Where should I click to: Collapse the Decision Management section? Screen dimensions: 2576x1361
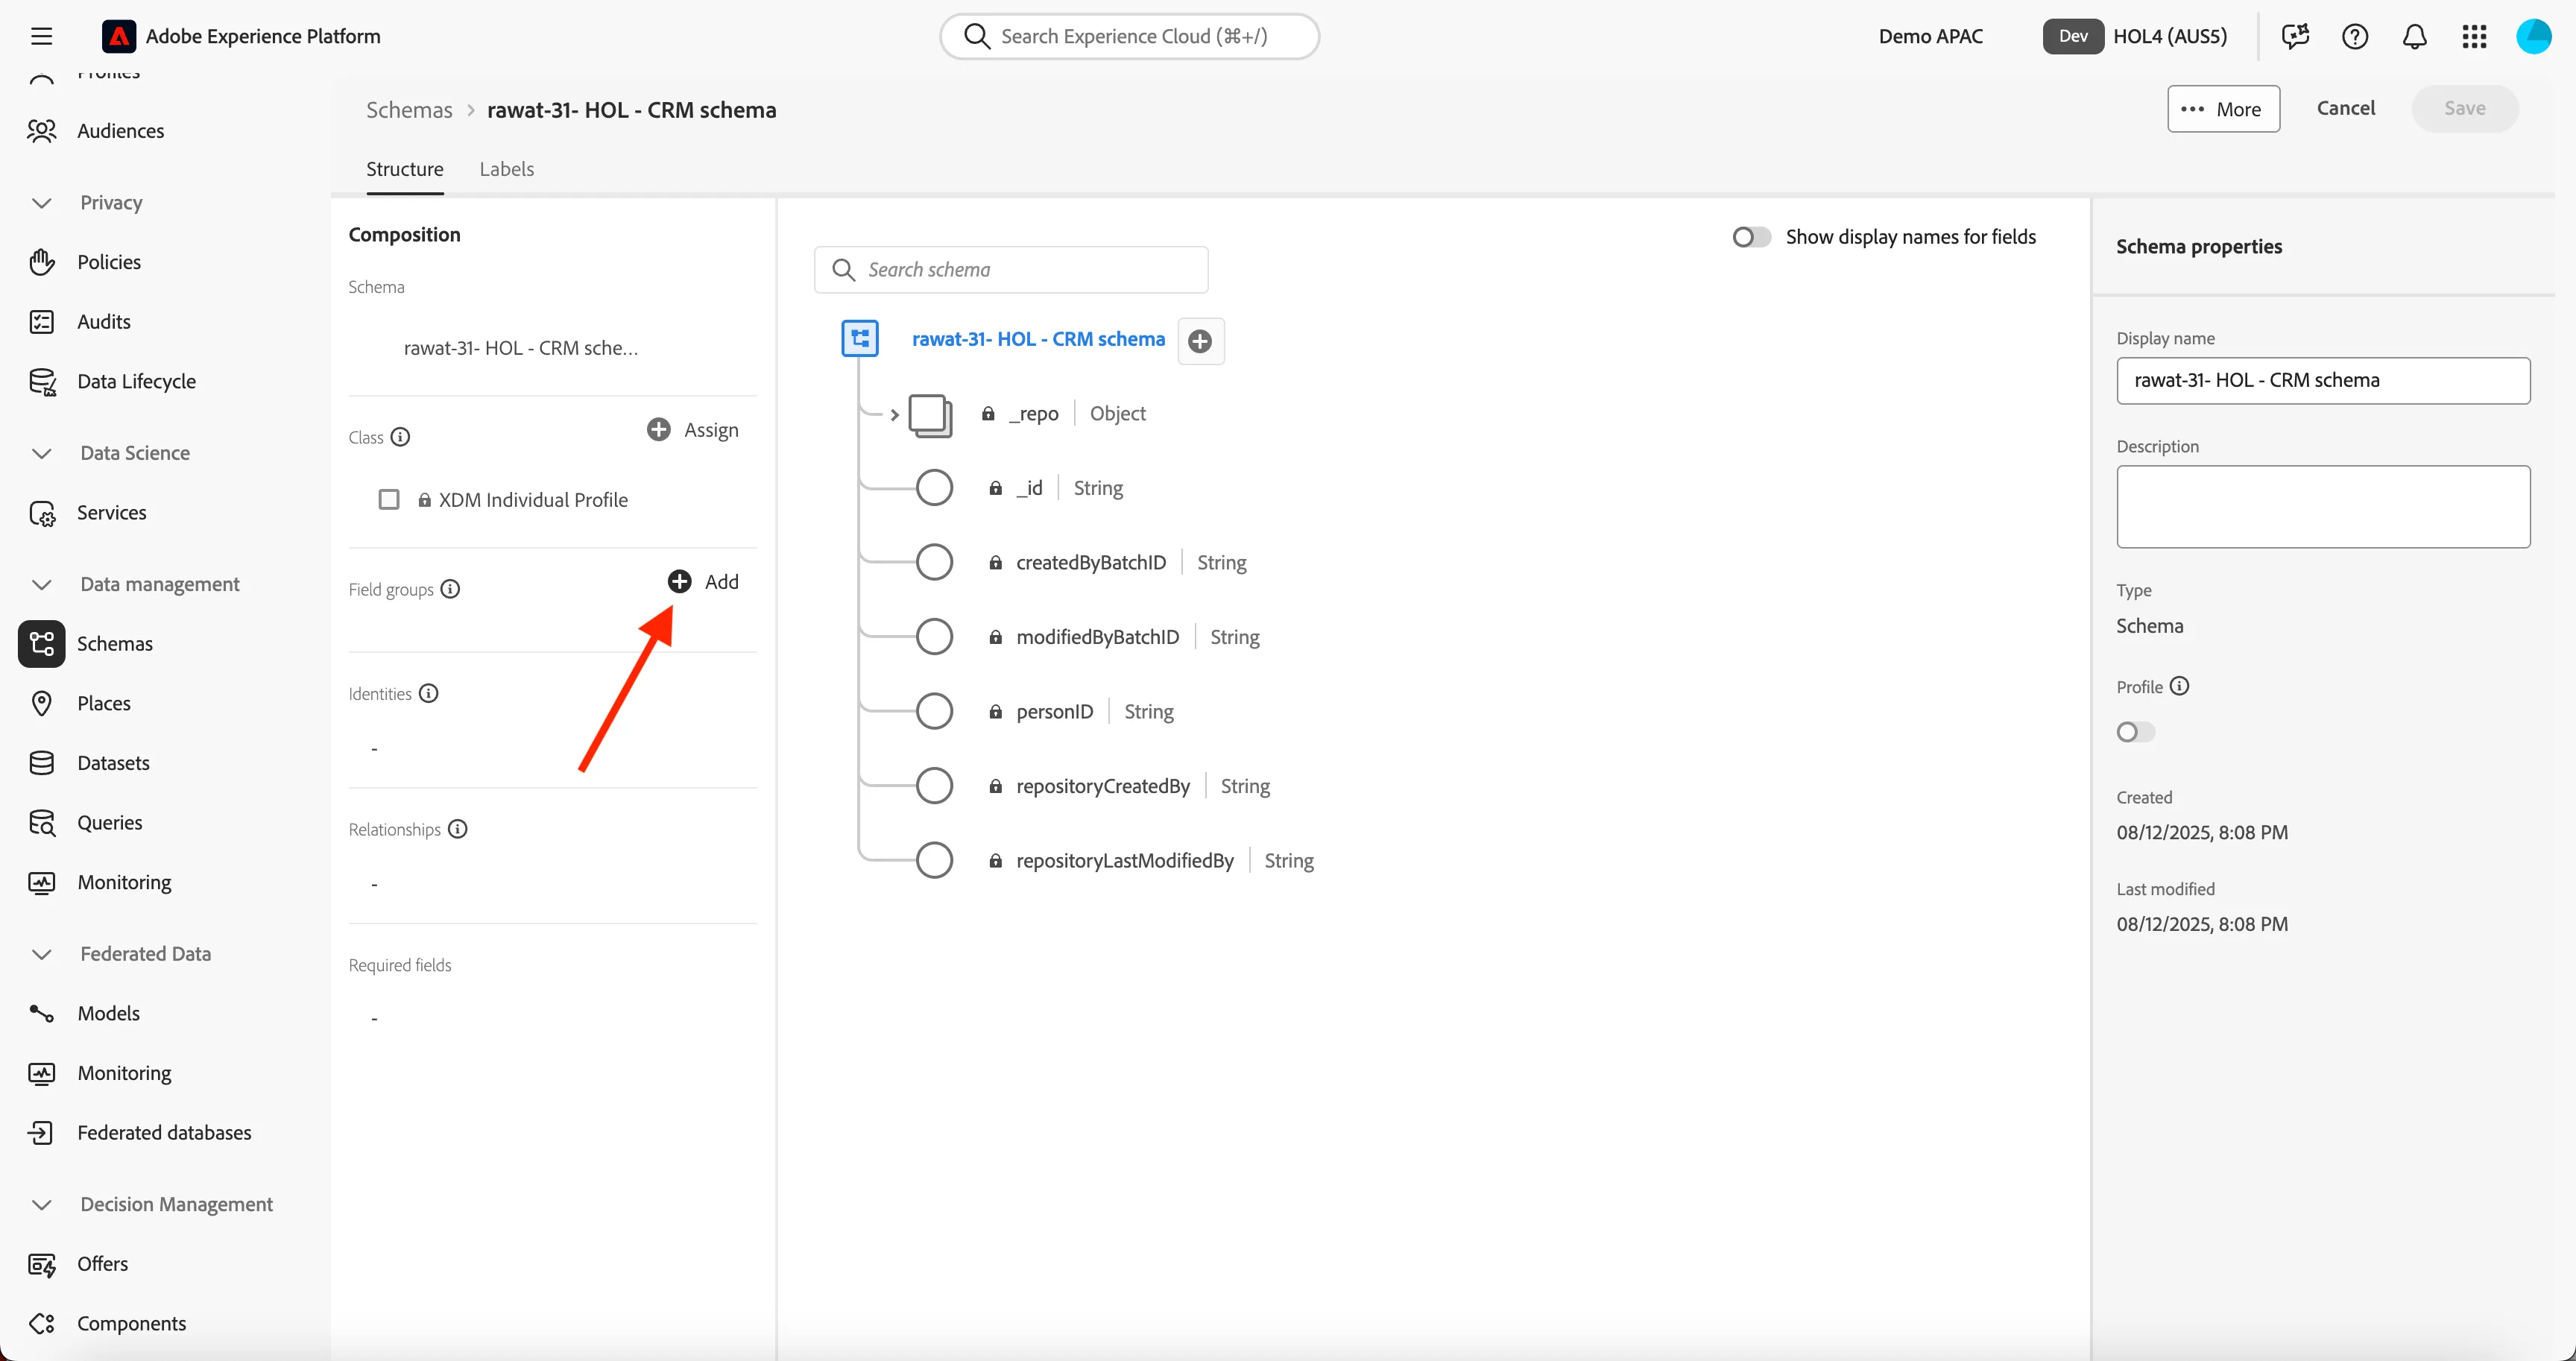pos(41,1204)
